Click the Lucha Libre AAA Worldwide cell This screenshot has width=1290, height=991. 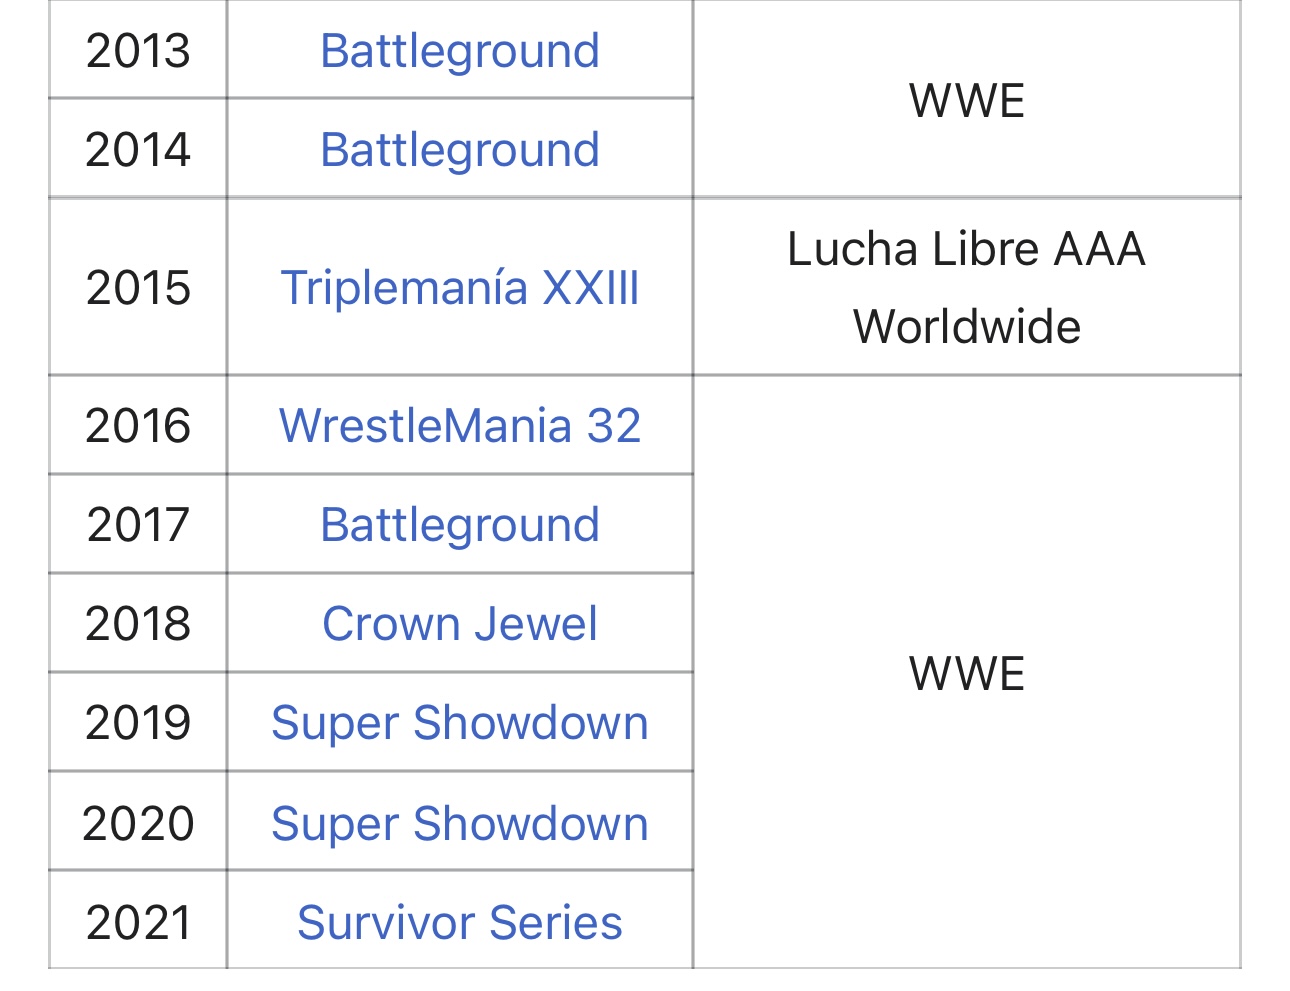click(x=966, y=288)
